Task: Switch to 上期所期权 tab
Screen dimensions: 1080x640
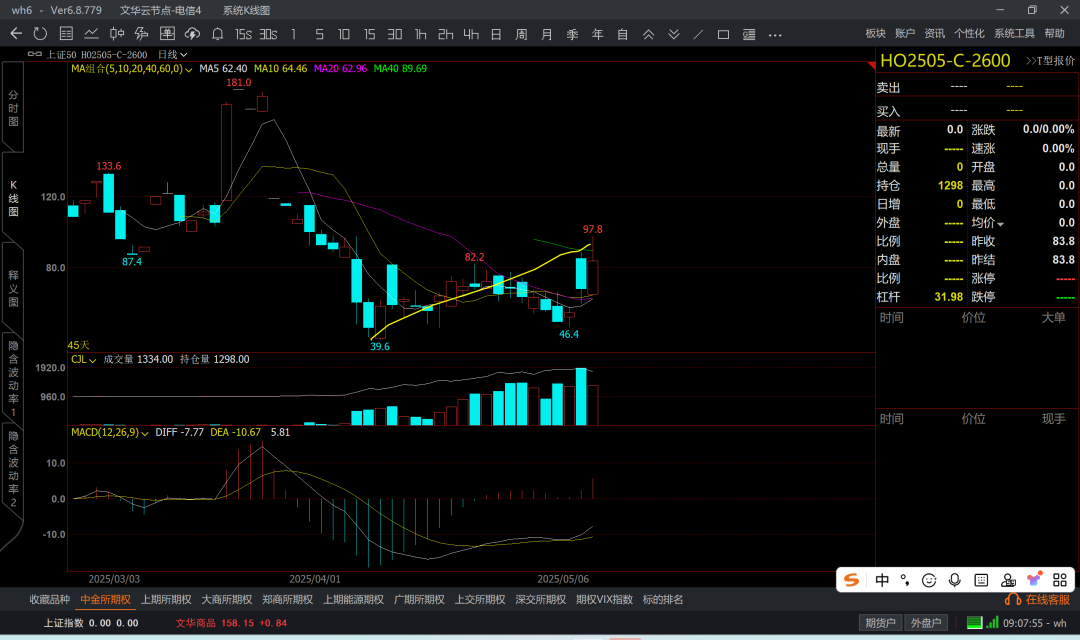Action: tap(166, 600)
